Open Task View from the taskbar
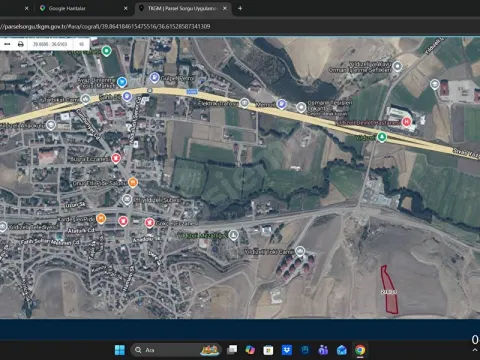This screenshot has width=480, height=360. click(x=232, y=350)
